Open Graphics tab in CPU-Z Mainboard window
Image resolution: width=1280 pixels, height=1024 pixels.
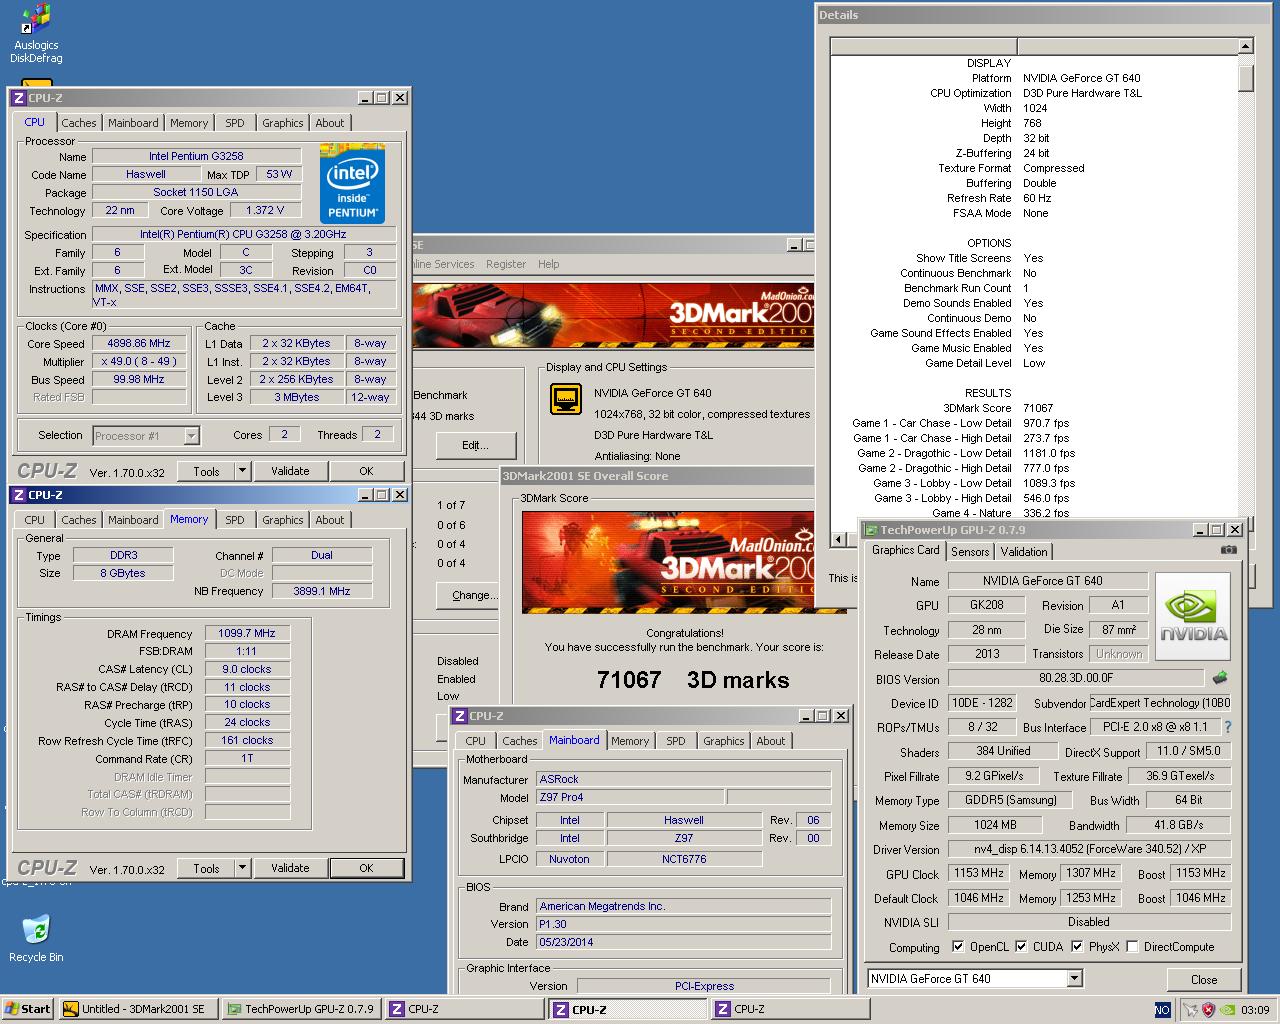(724, 741)
